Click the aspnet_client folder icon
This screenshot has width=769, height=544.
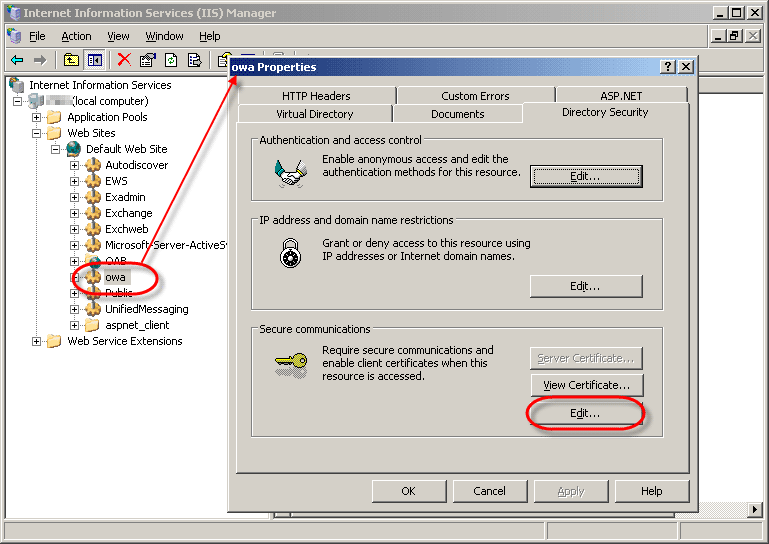tap(92, 325)
